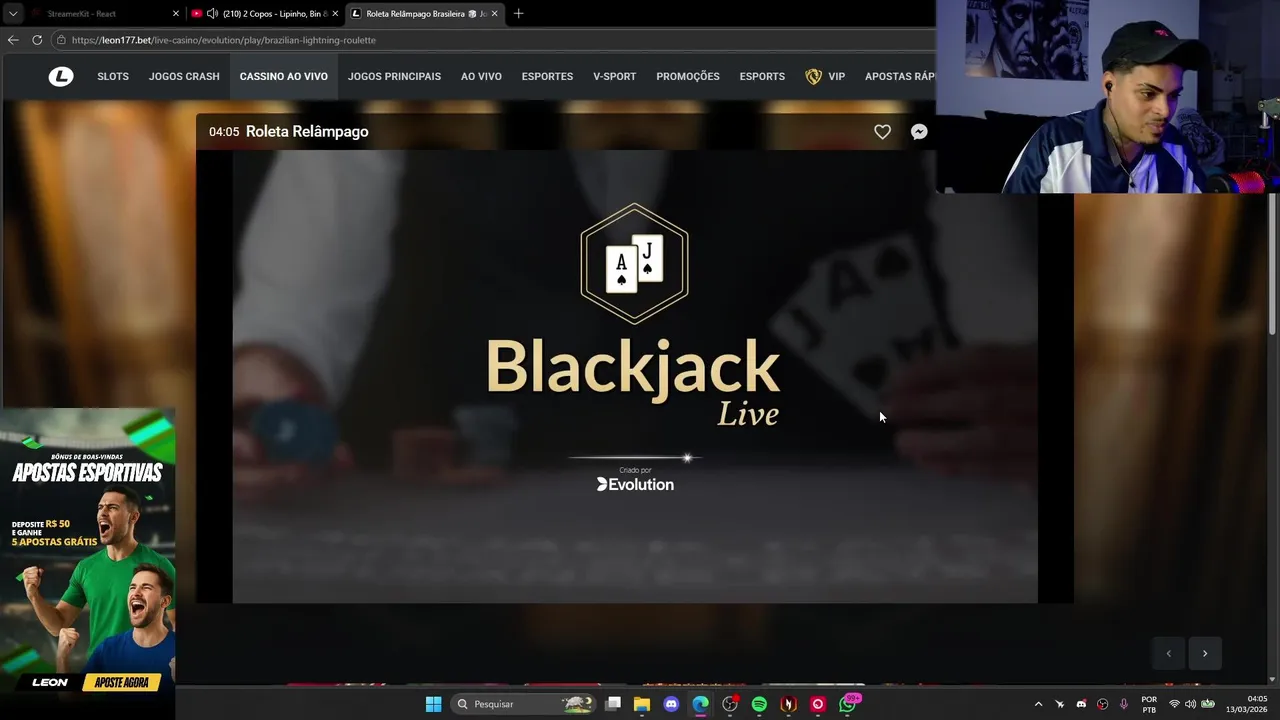This screenshot has height=720, width=1280.
Task: Close the Roleta Relâmpago Brasileira tab
Action: click(x=494, y=14)
